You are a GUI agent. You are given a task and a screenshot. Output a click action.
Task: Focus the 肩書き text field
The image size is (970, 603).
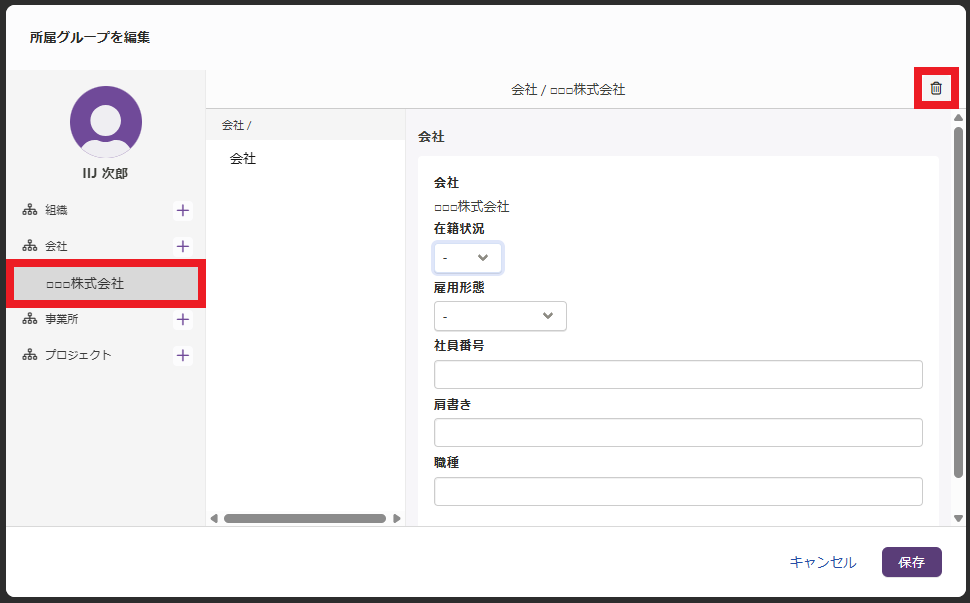(x=677, y=433)
